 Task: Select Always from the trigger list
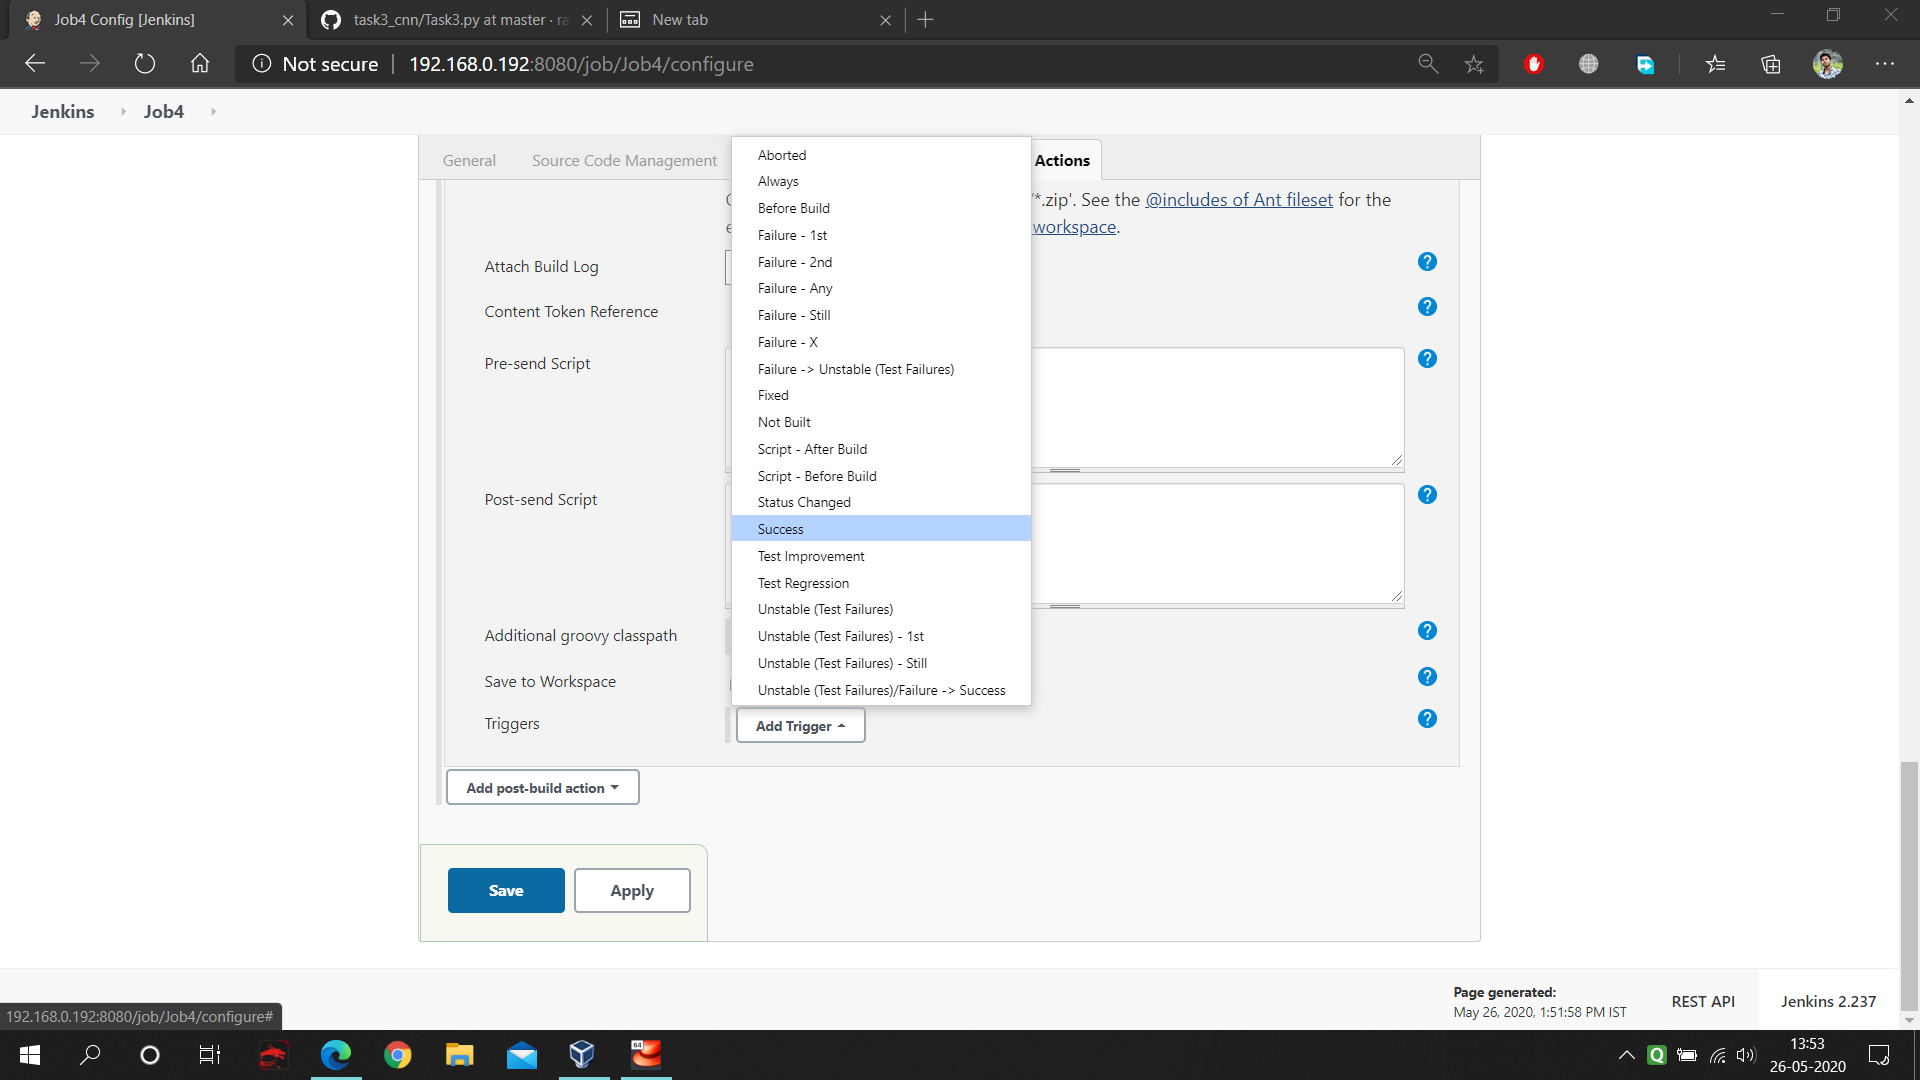777,181
